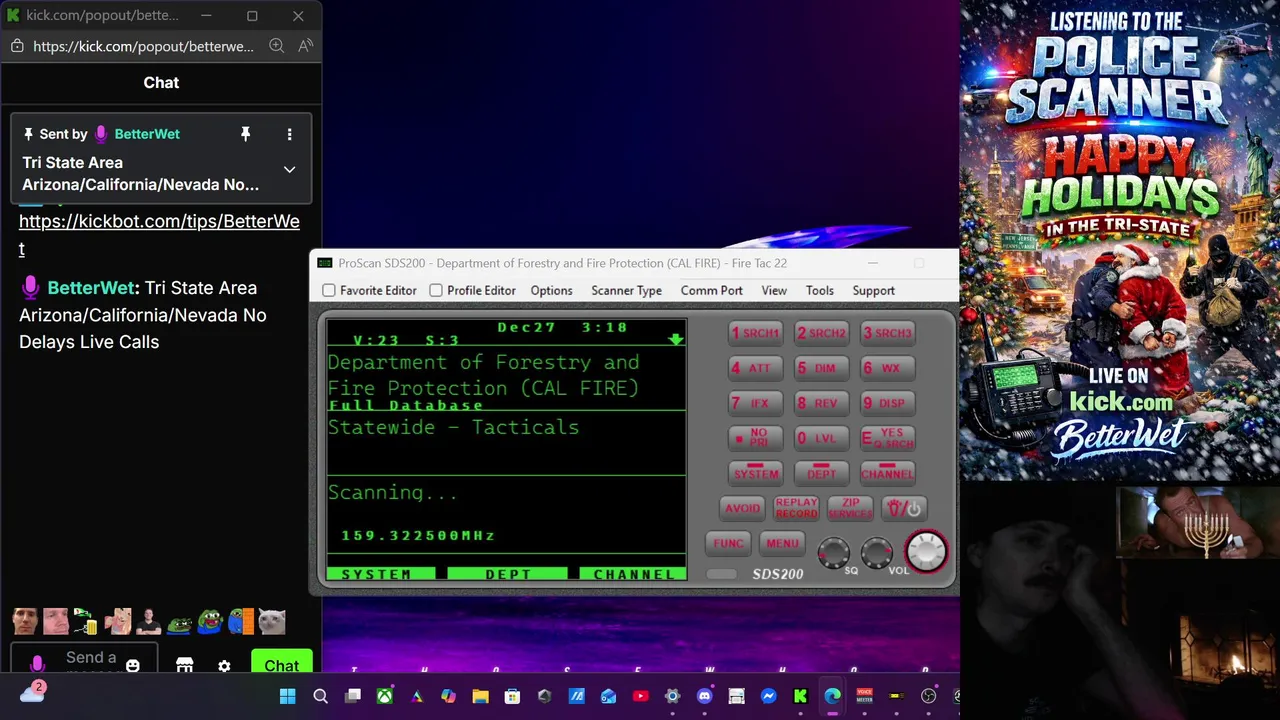Click the 8 REV key
Viewport: 1280px width, 720px height.
point(821,403)
